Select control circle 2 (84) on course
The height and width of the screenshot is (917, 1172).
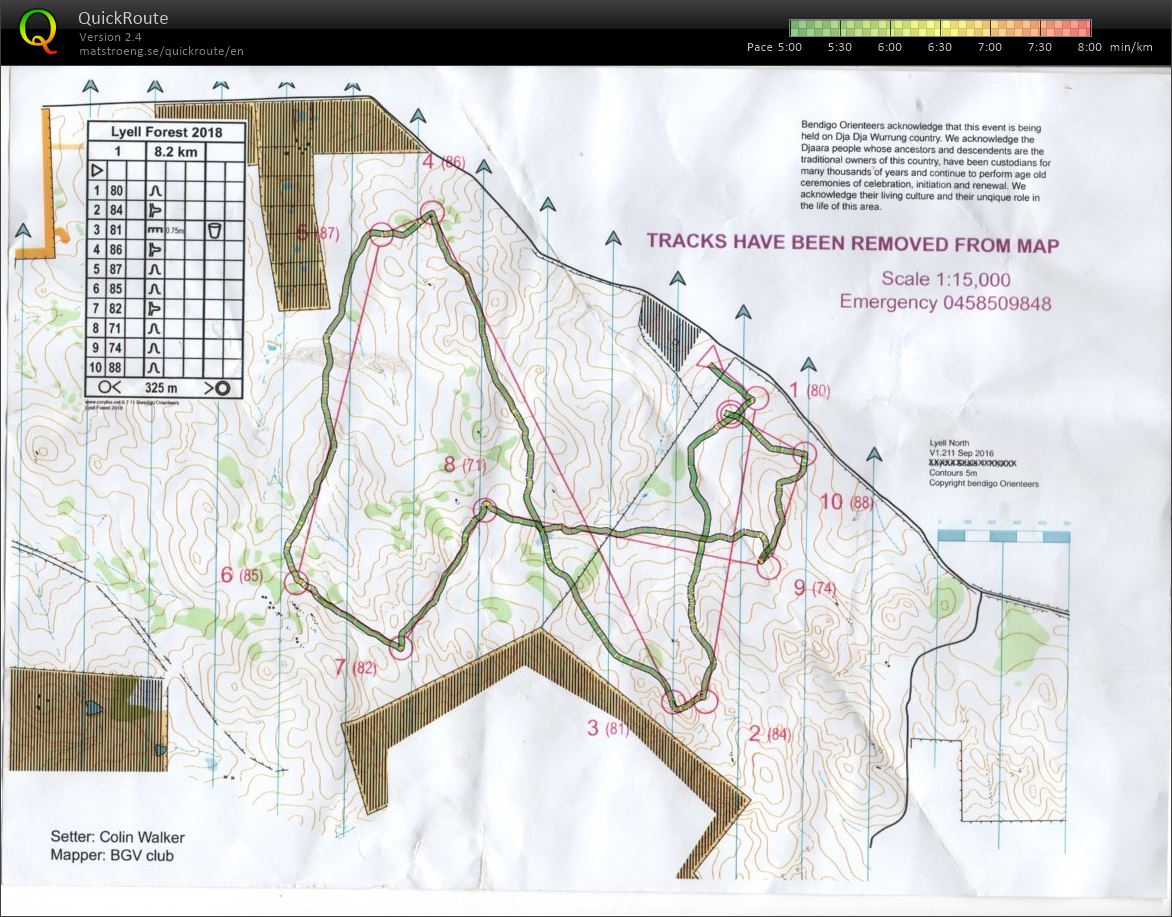[x=705, y=702]
